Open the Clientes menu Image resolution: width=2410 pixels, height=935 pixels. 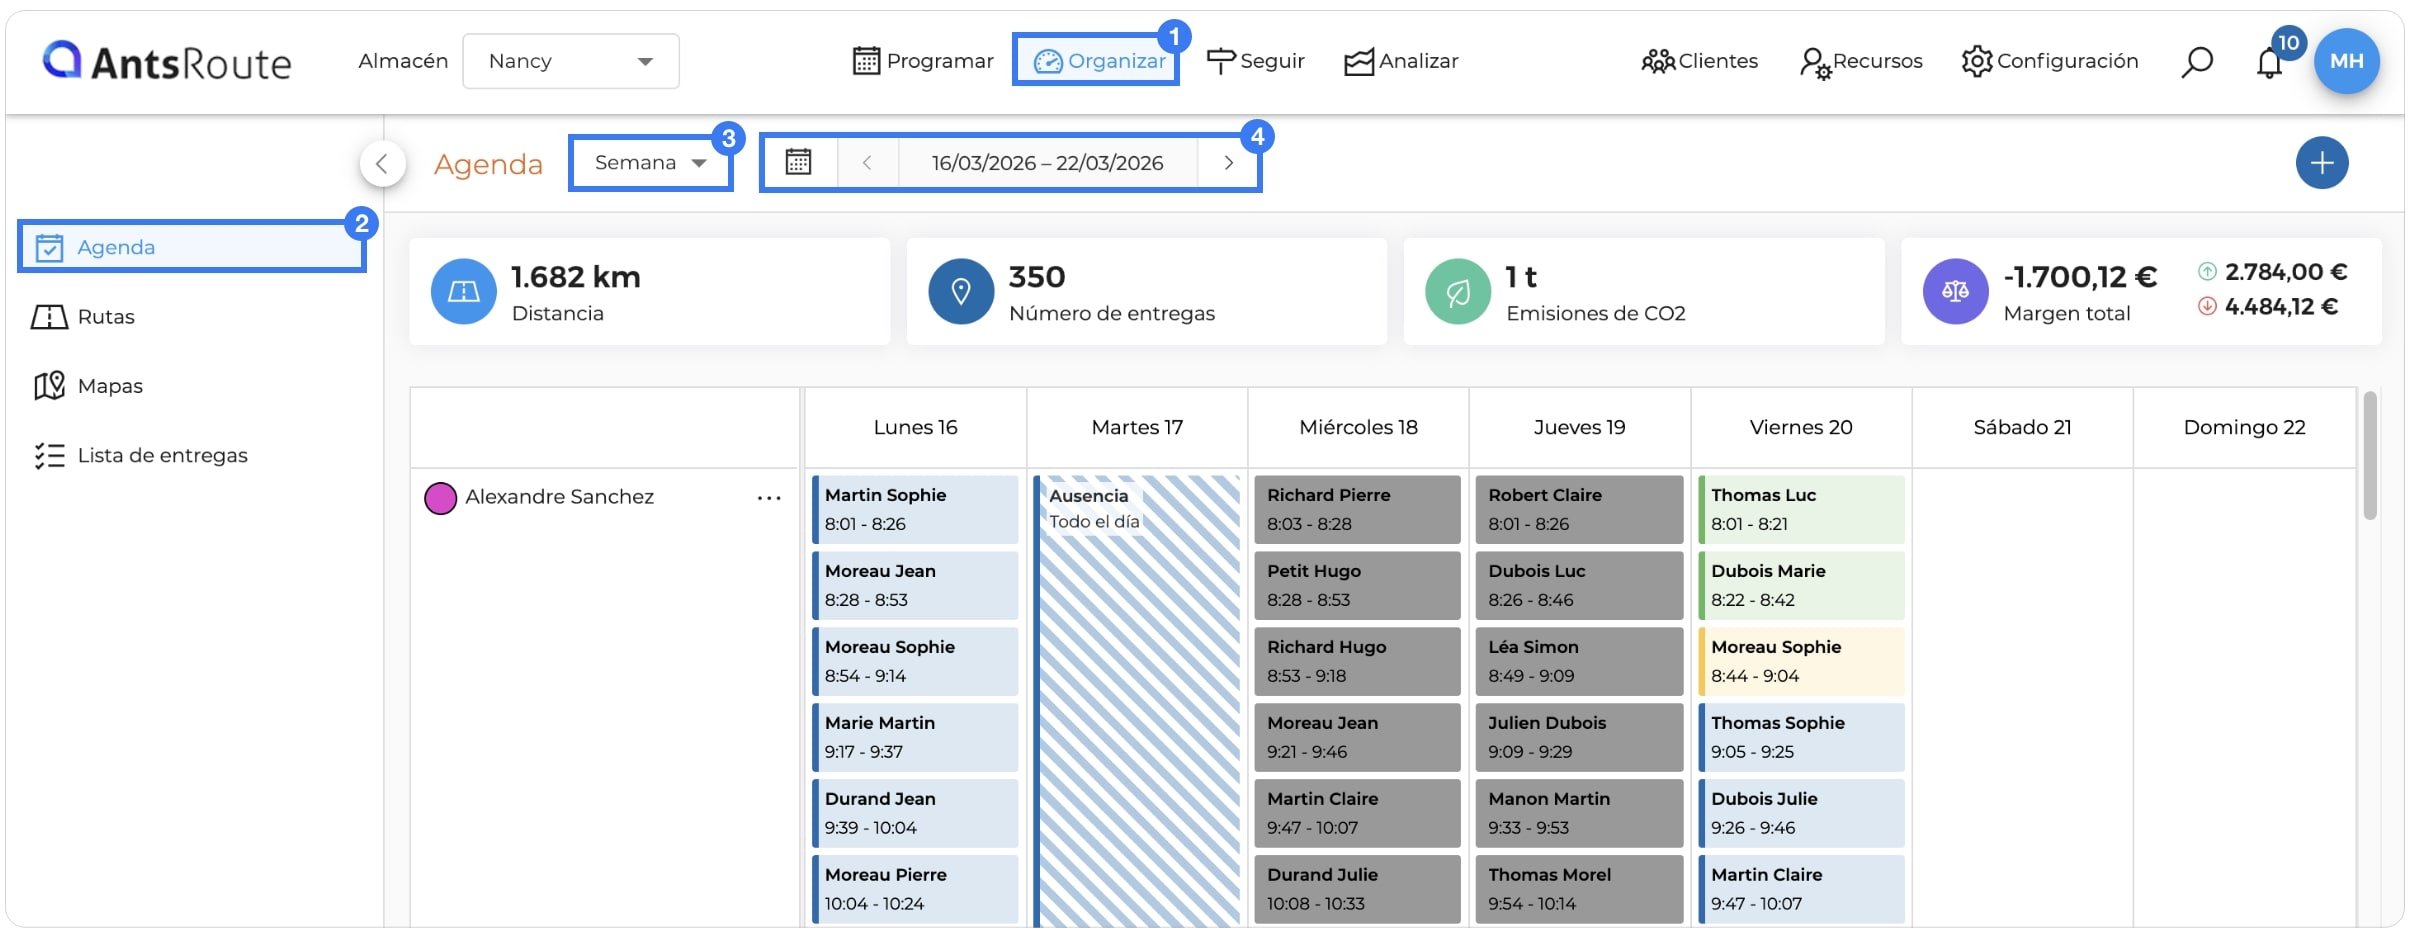click(x=1699, y=61)
